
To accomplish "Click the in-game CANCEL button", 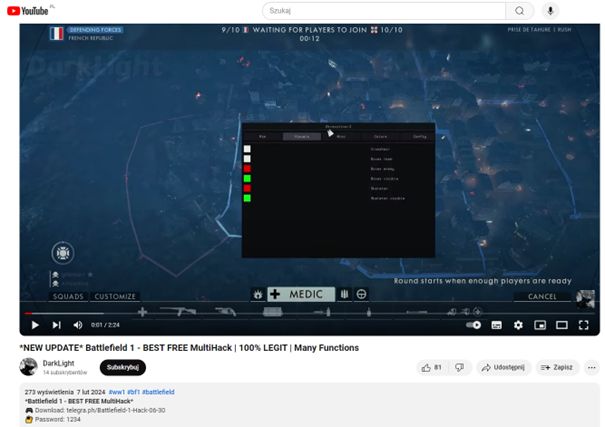I will 542,297.
